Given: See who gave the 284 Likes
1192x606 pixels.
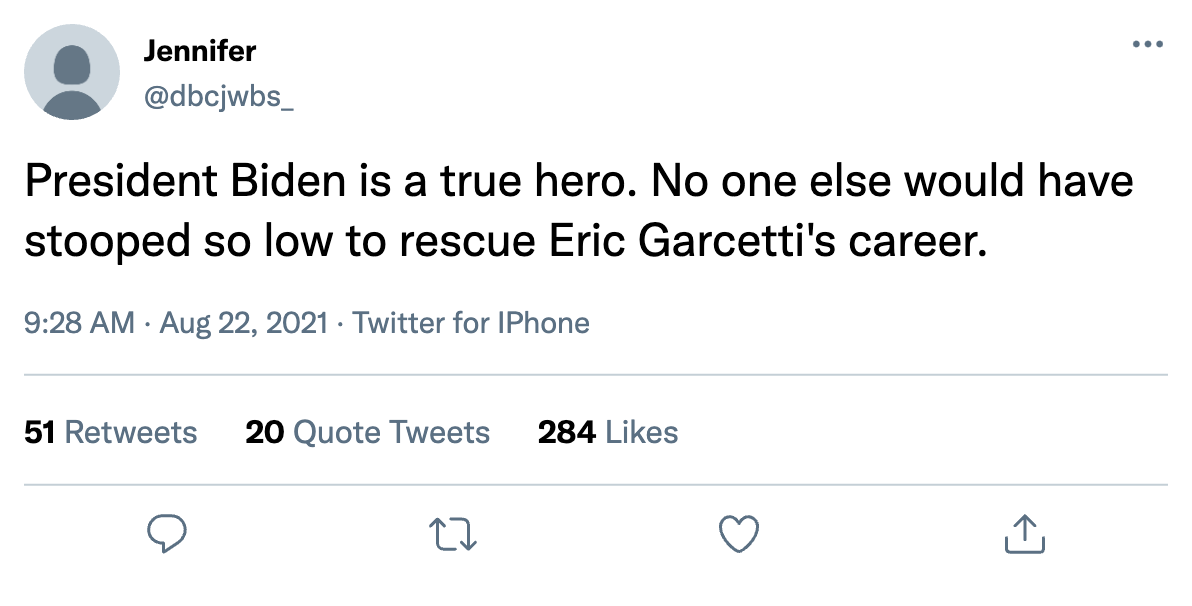Looking at the screenshot, I should (x=608, y=432).
